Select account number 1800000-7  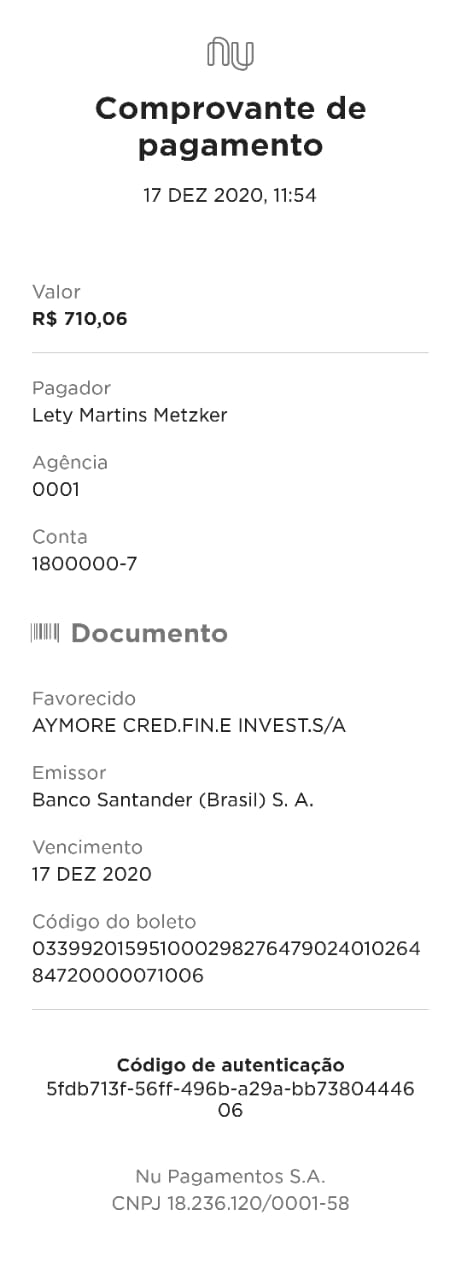tap(84, 564)
